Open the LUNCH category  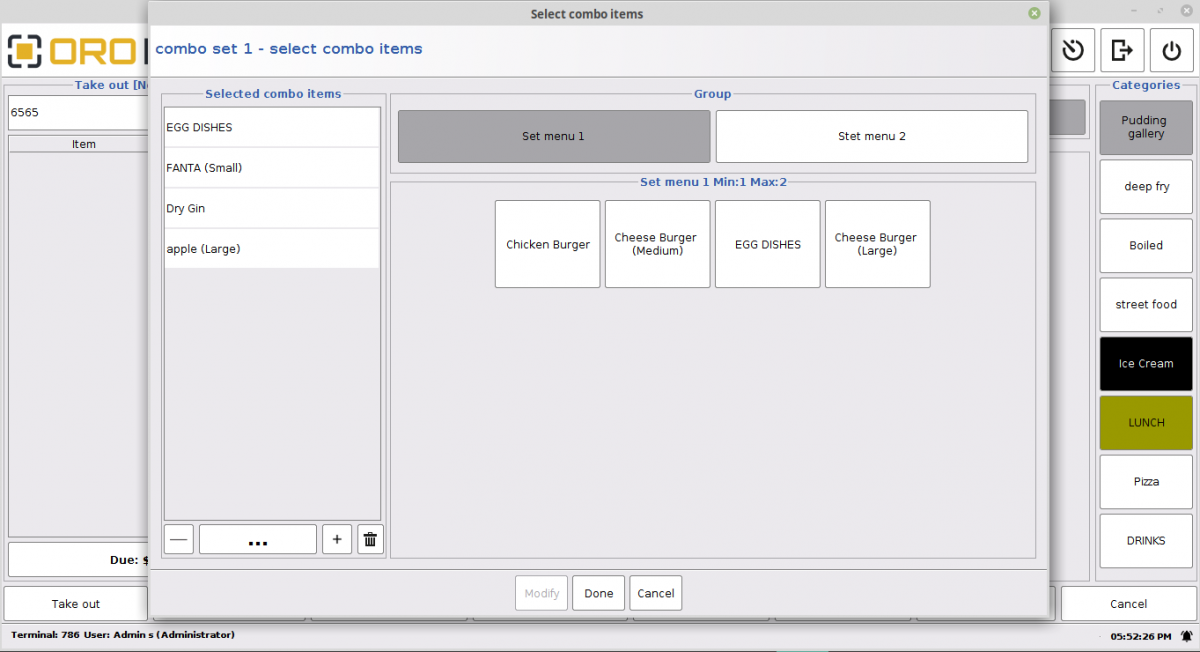point(1146,422)
